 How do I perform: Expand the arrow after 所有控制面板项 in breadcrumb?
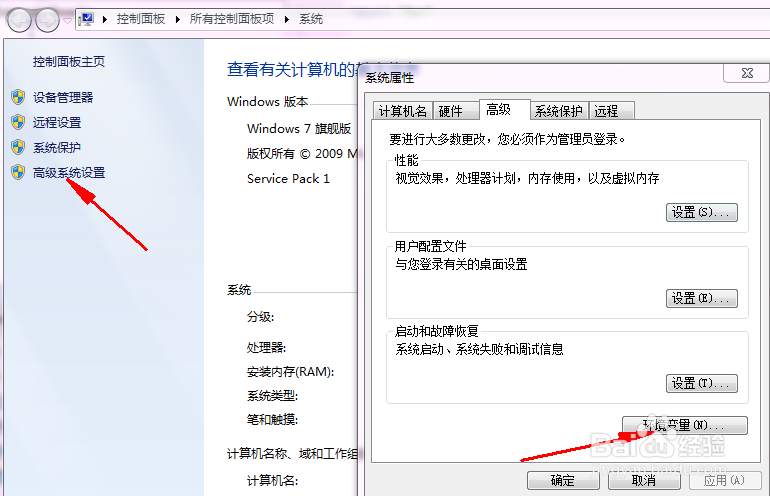coord(287,20)
